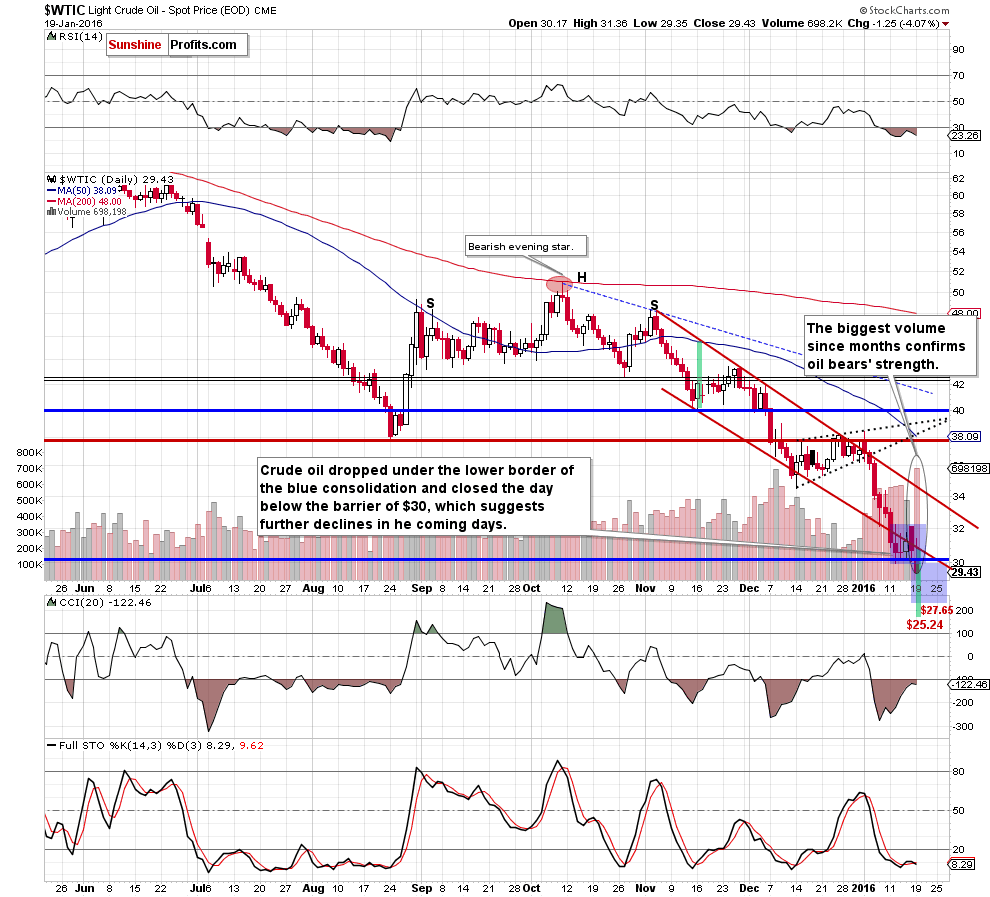Click the Sunshine Profits.com logo
The image size is (990, 897).
coord(177,45)
